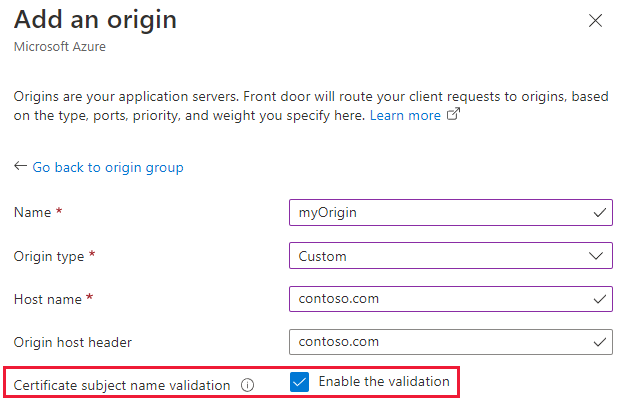The image size is (625, 413).
Task: Open the Origin type dropdown showing Custom
Action: [440, 256]
